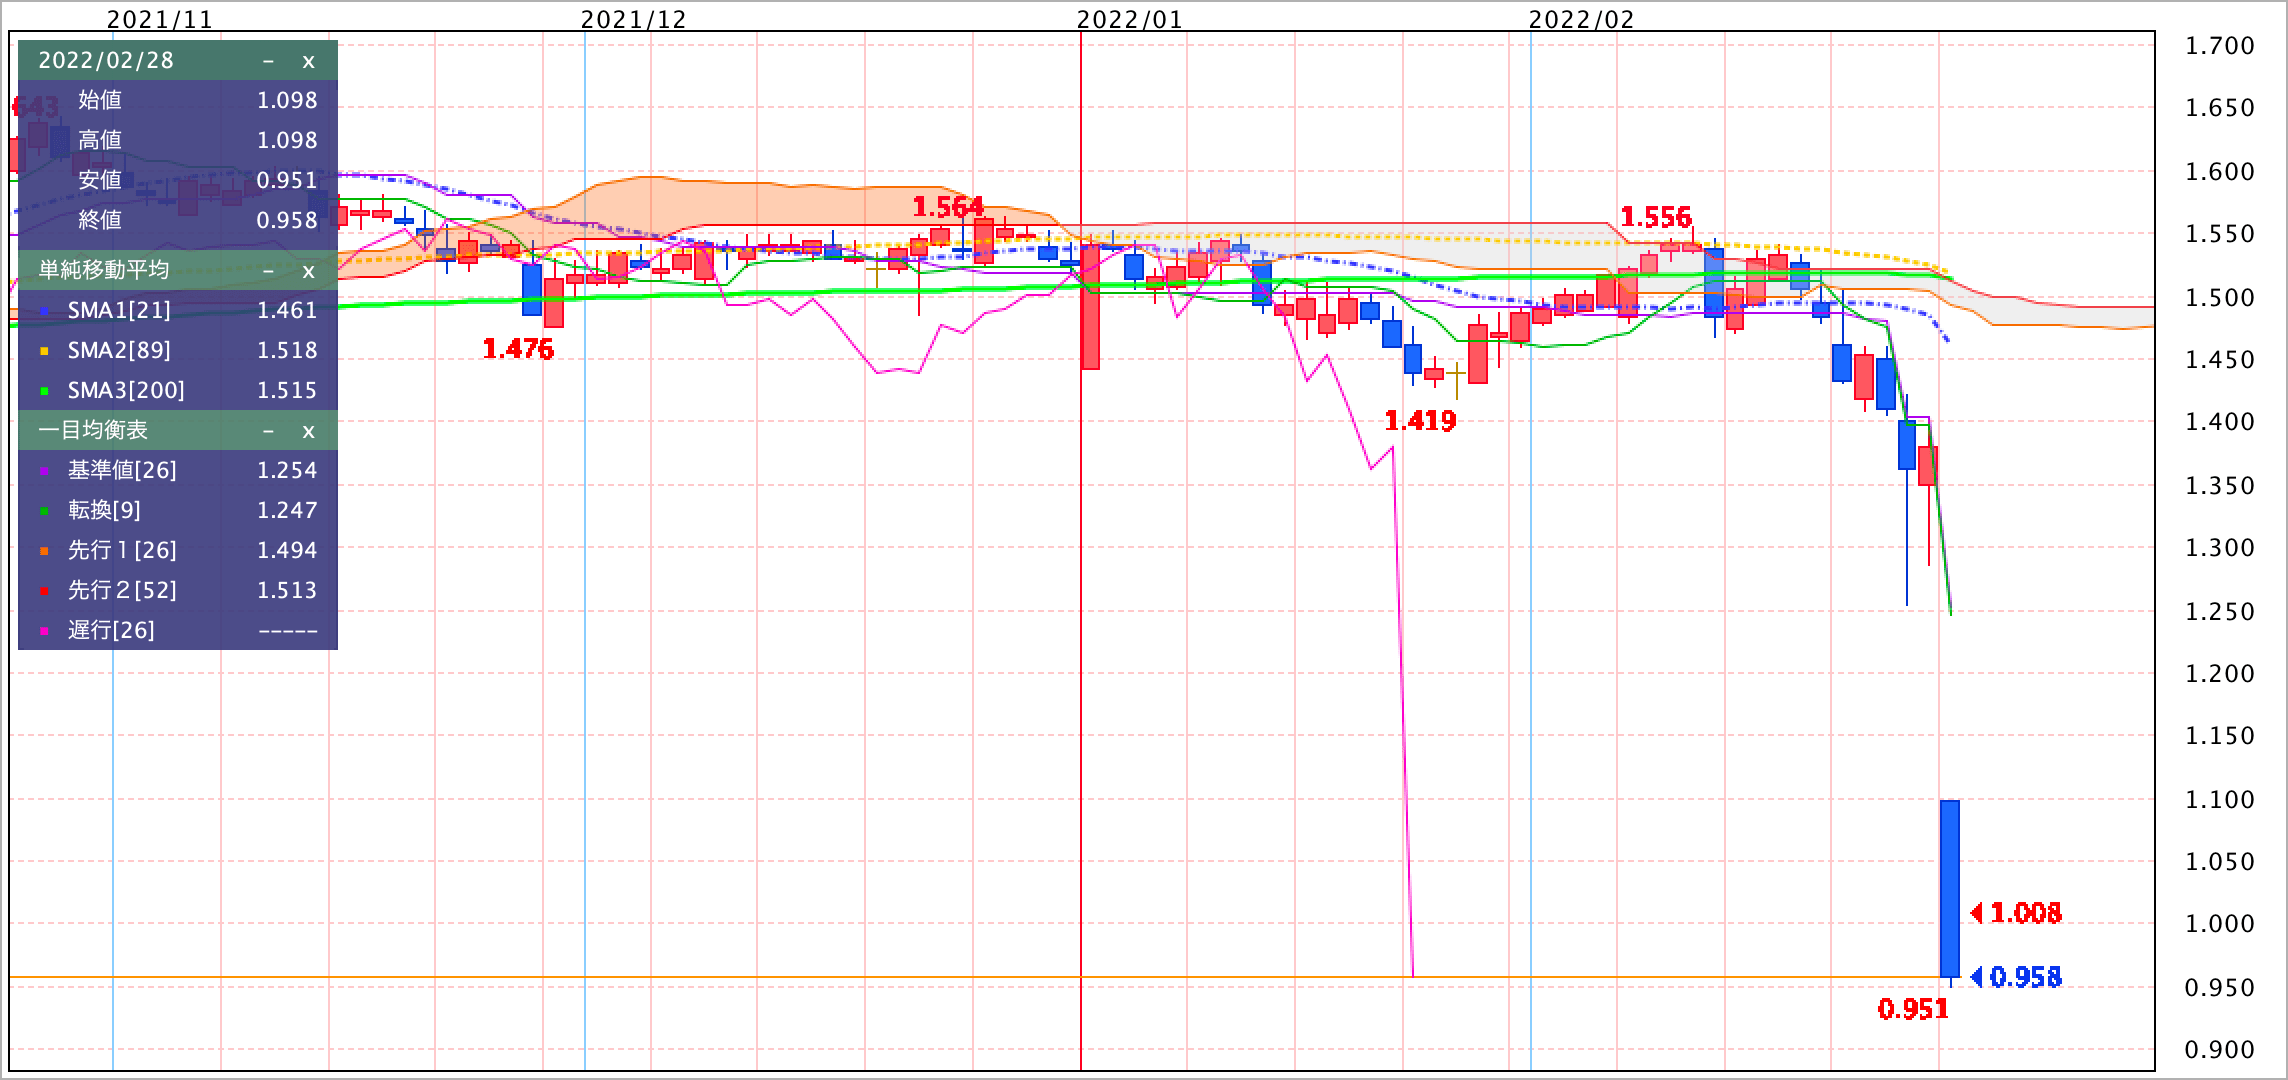Click the 2022/02/28 date panel title
The width and height of the screenshot is (2288, 1080).
click(x=106, y=60)
